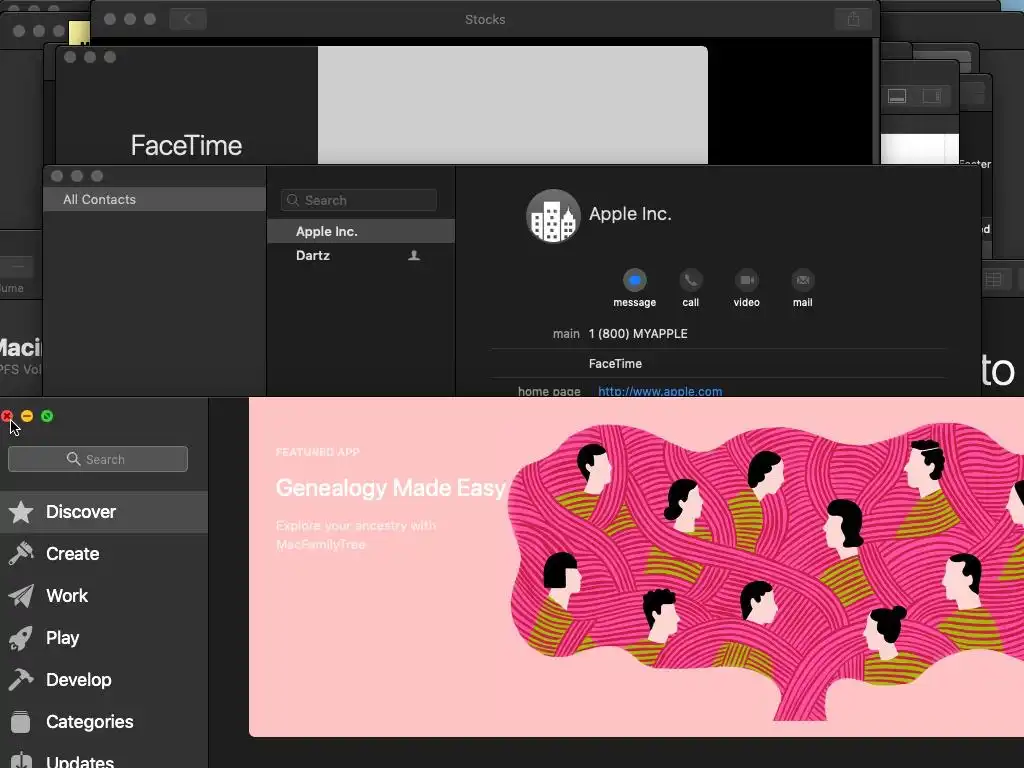This screenshot has height=768, width=1024.
Task: Click the person card icon beside Dartz
Action: coord(414,255)
